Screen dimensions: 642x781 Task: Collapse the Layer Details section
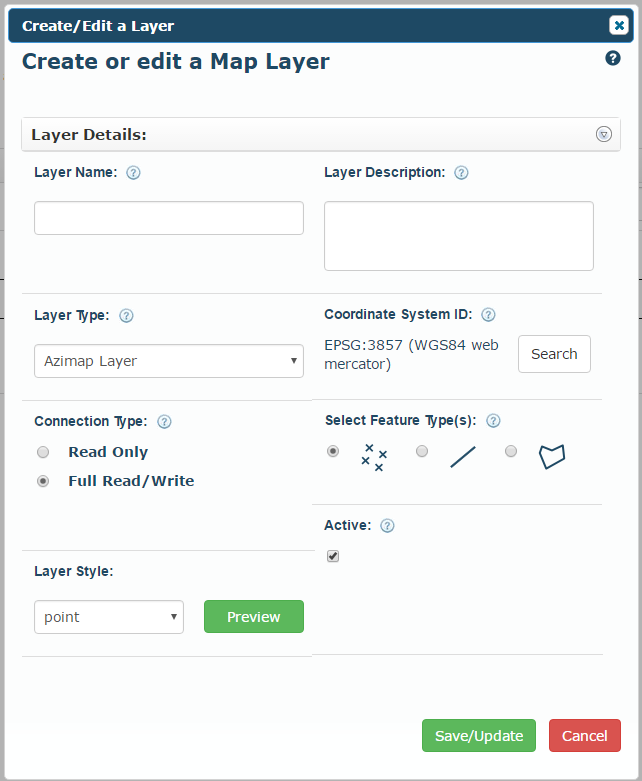point(604,134)
